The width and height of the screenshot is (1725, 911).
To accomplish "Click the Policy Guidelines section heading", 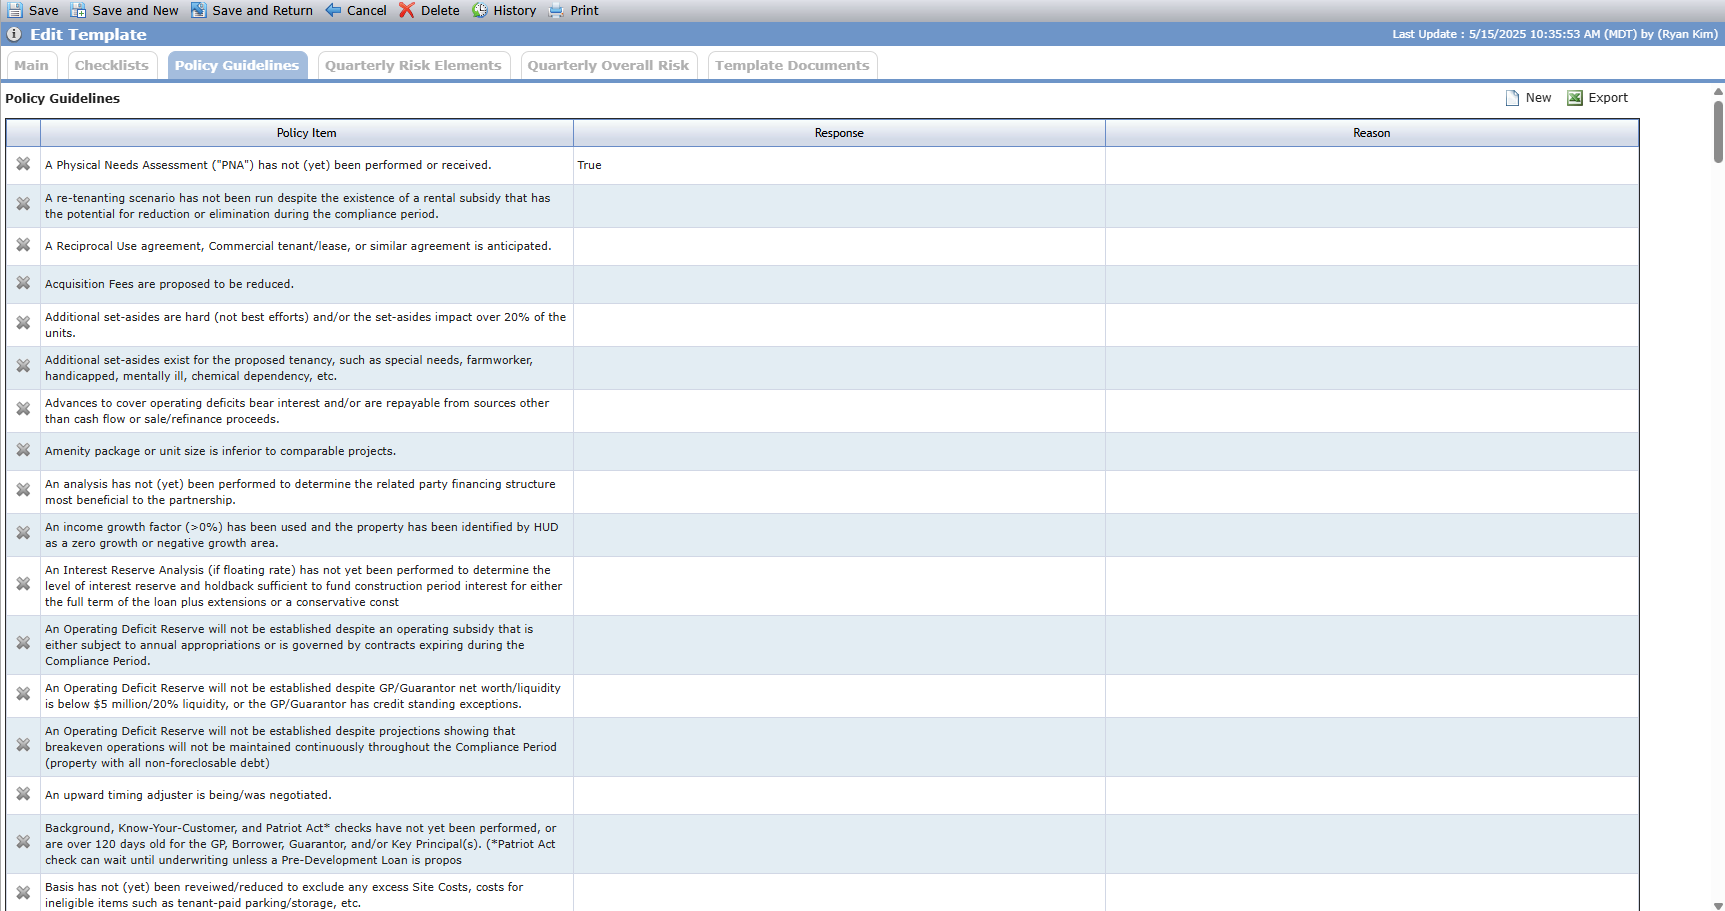I will tap(63, 98).
